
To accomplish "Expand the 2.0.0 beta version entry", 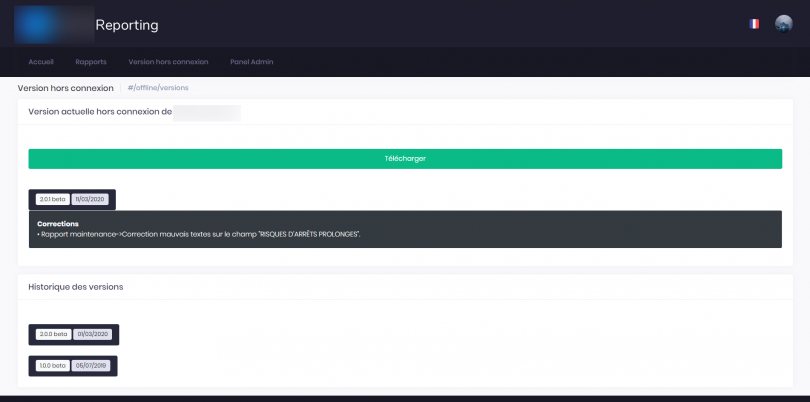I will point(54,334).
